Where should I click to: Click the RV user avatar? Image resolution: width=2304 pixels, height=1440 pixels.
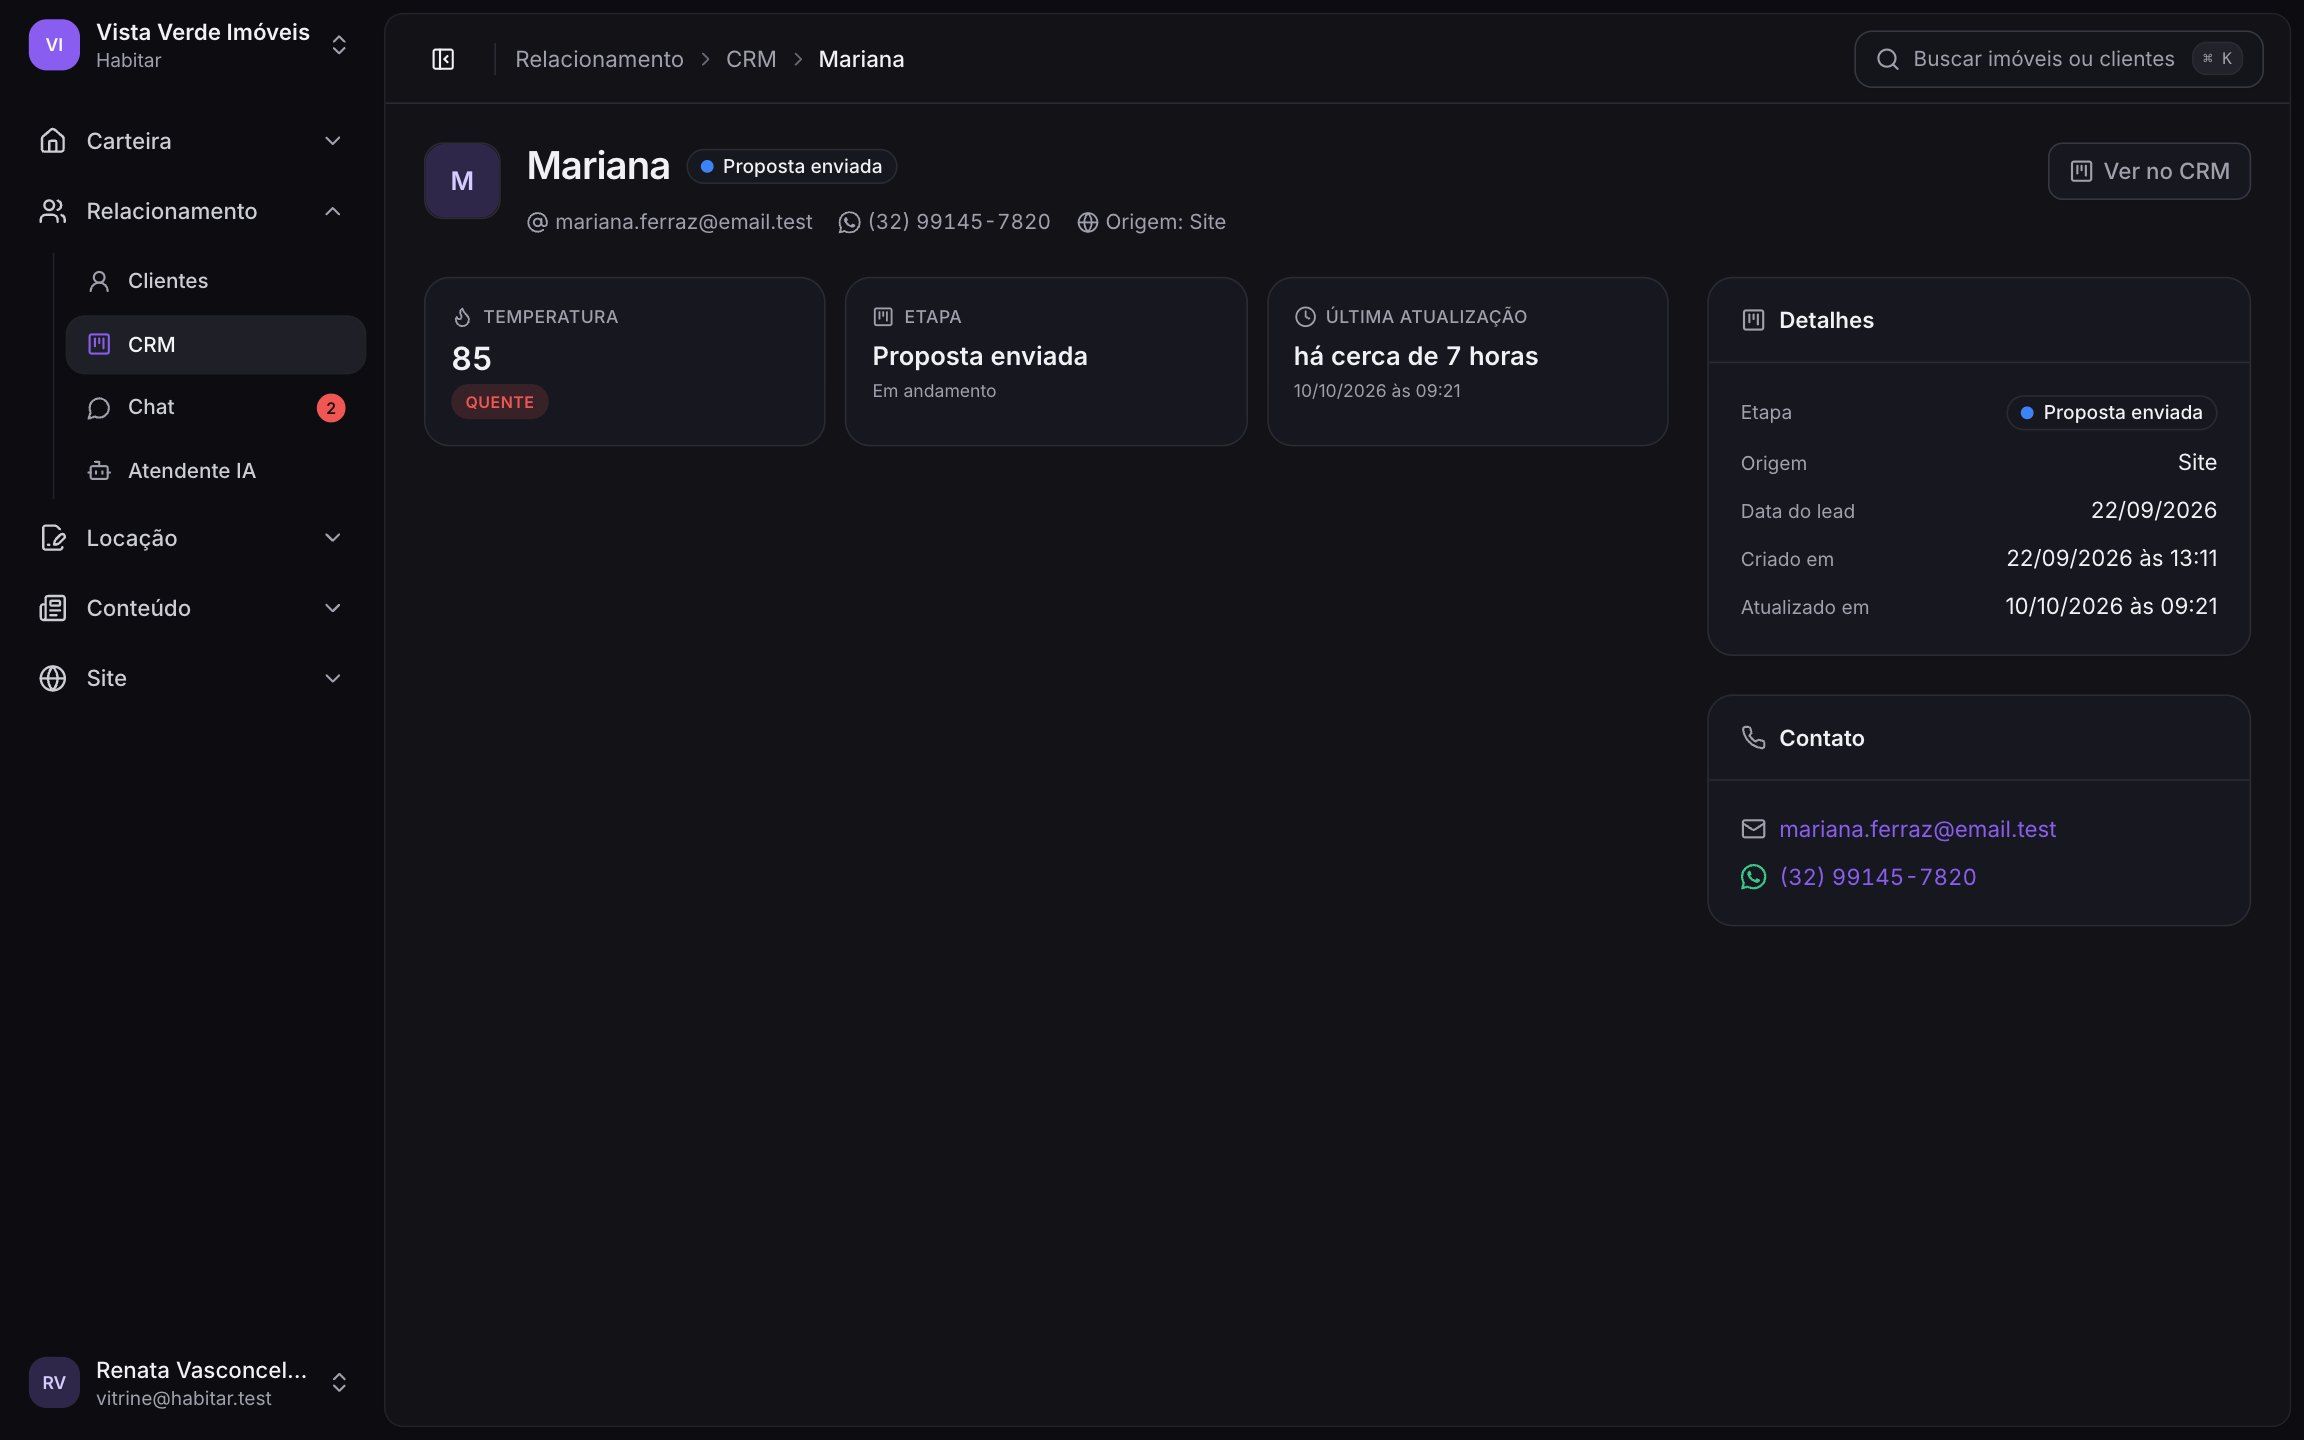tap(54, 1382)
